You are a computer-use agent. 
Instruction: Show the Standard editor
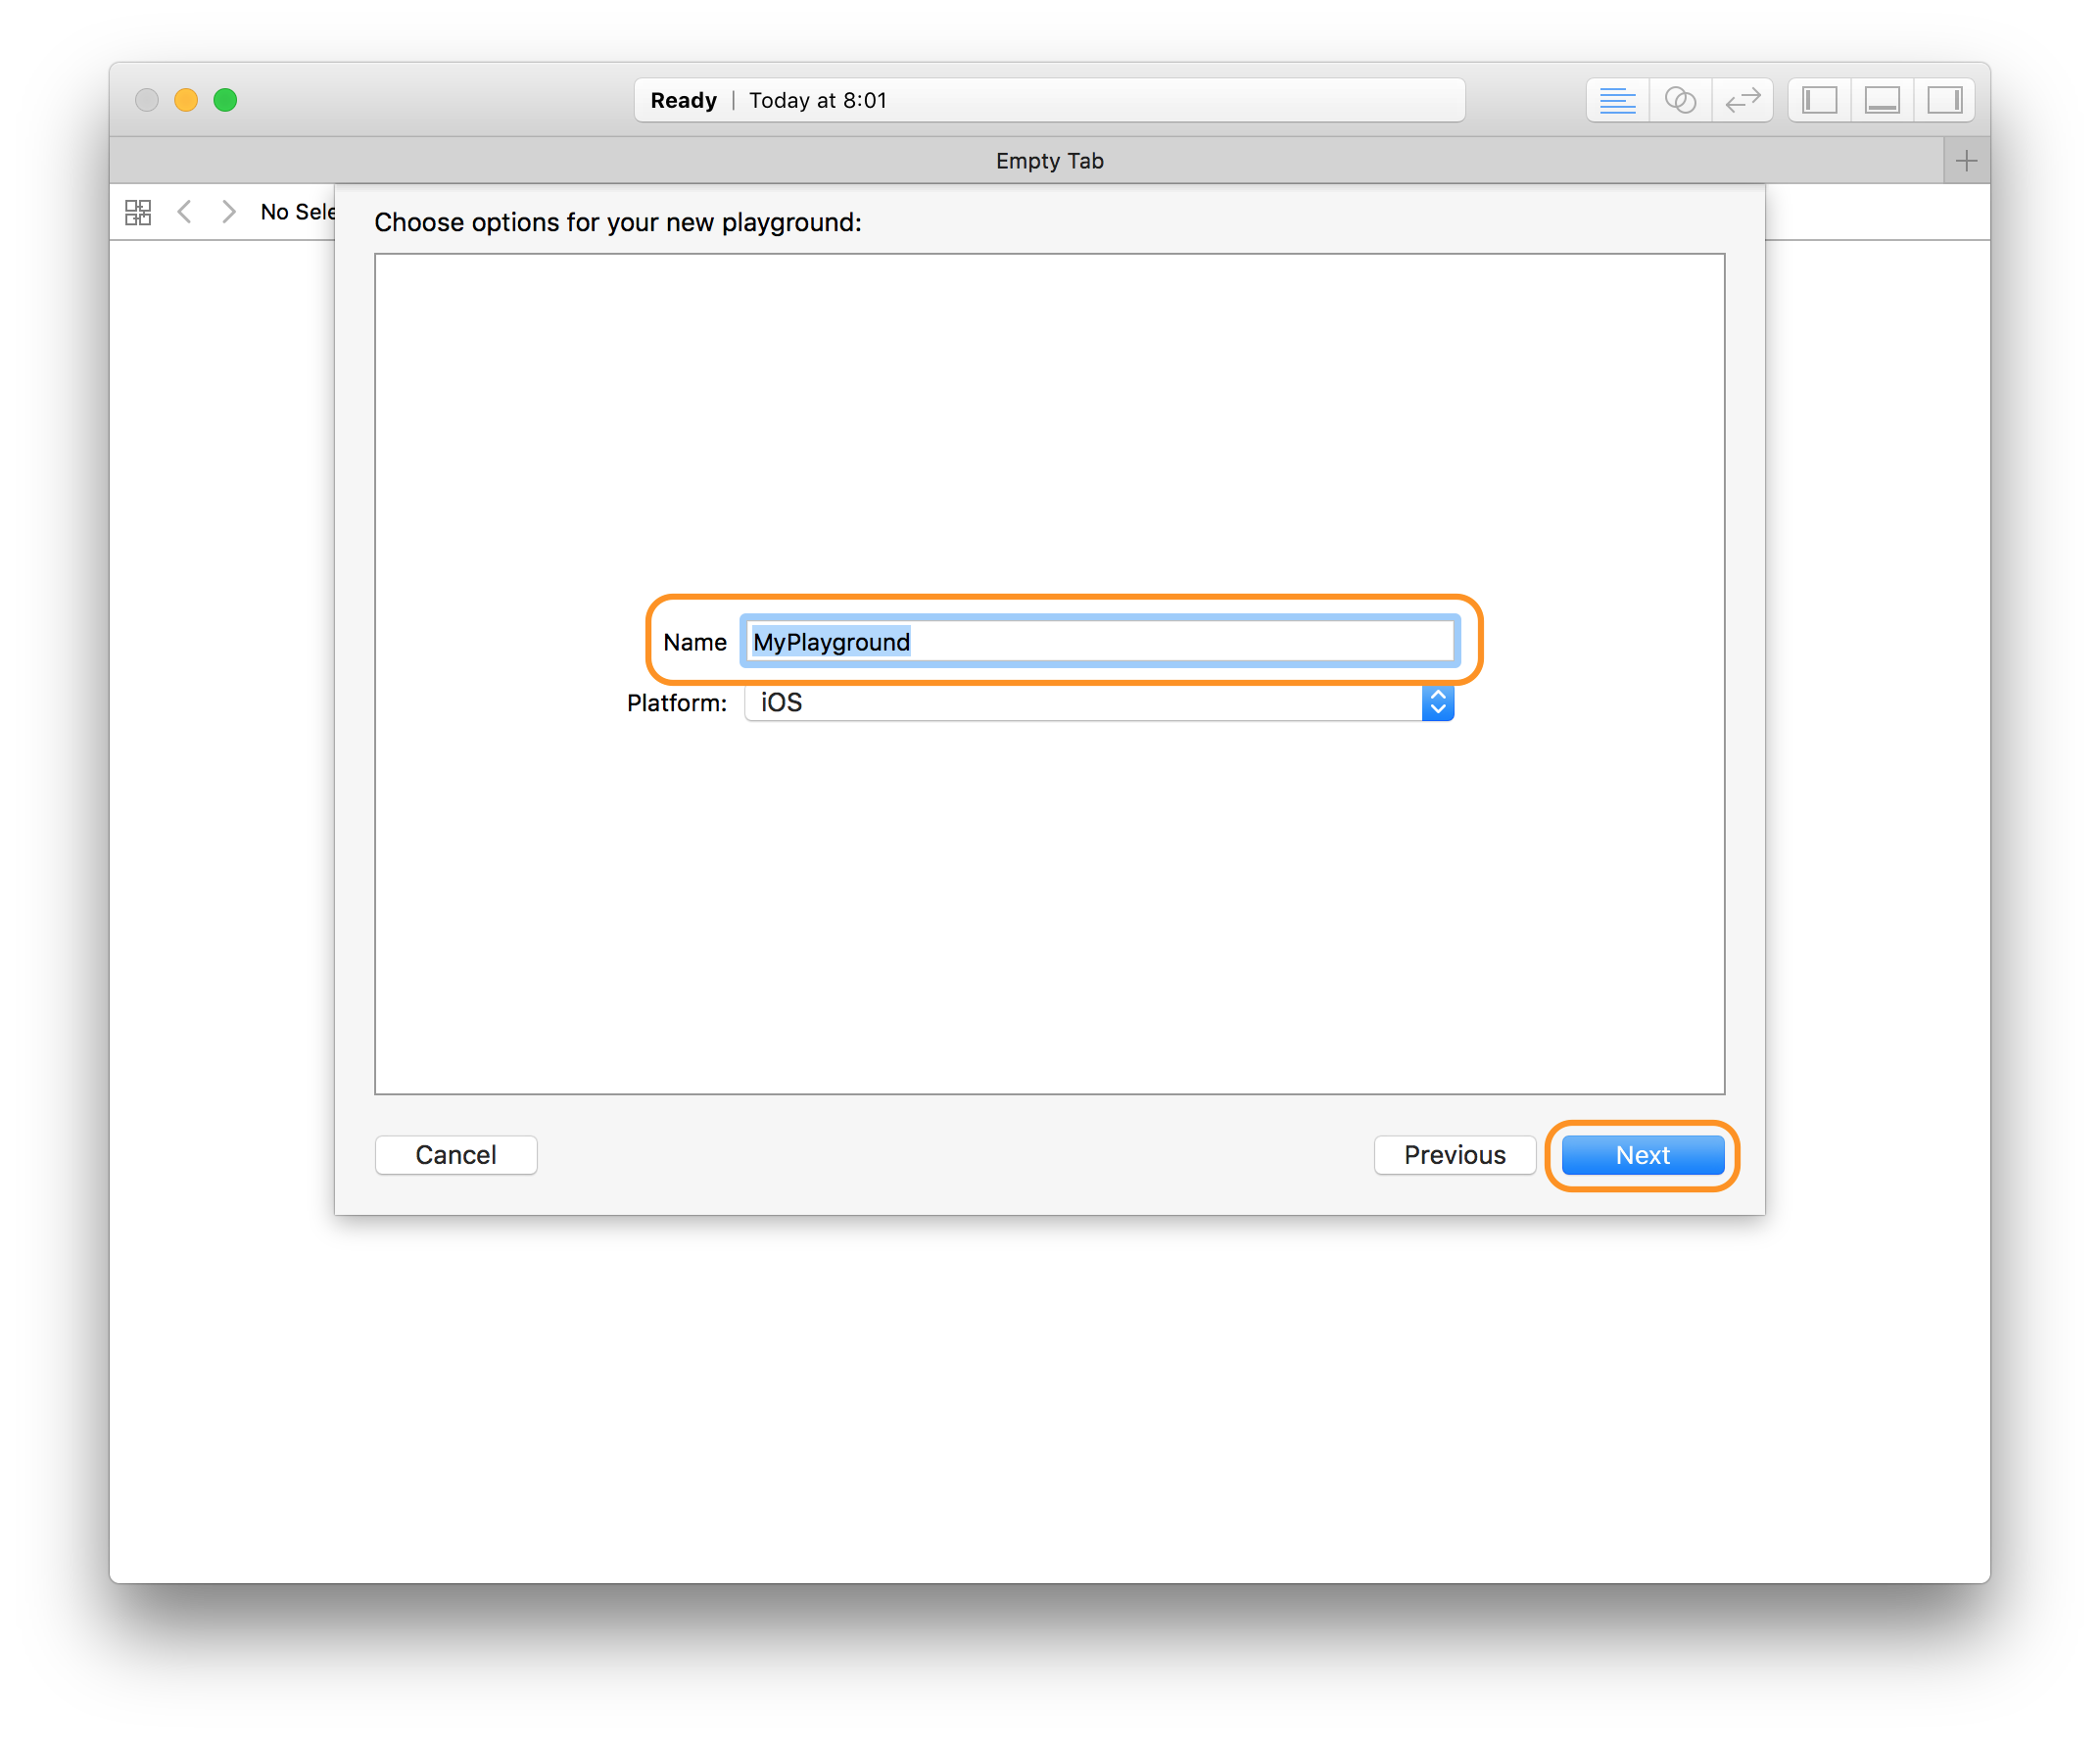click(x=1617, y=100)
